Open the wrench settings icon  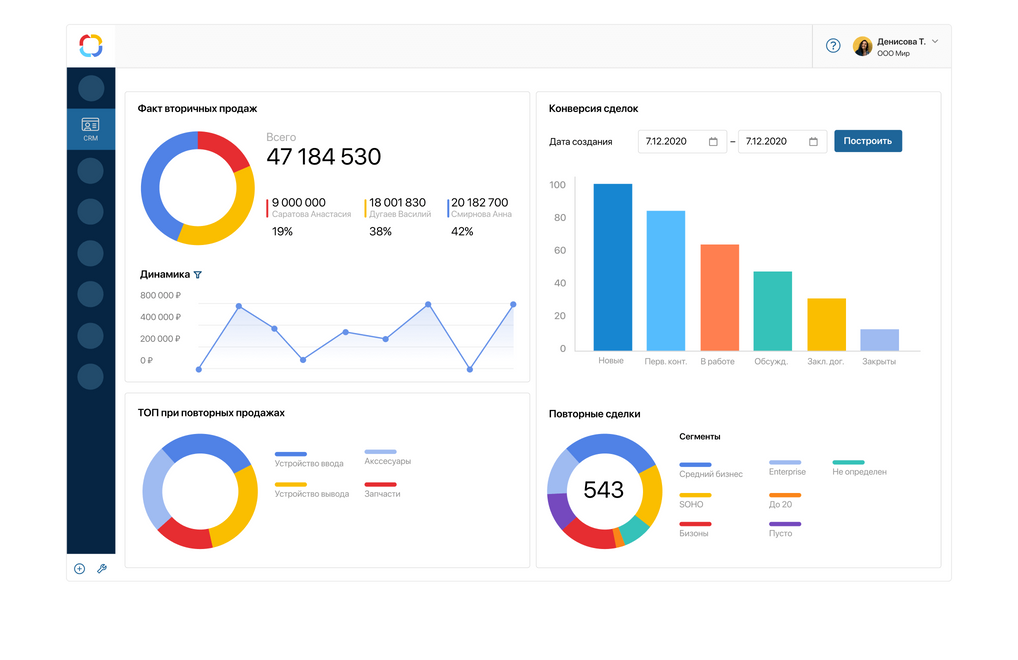[102, 569]
